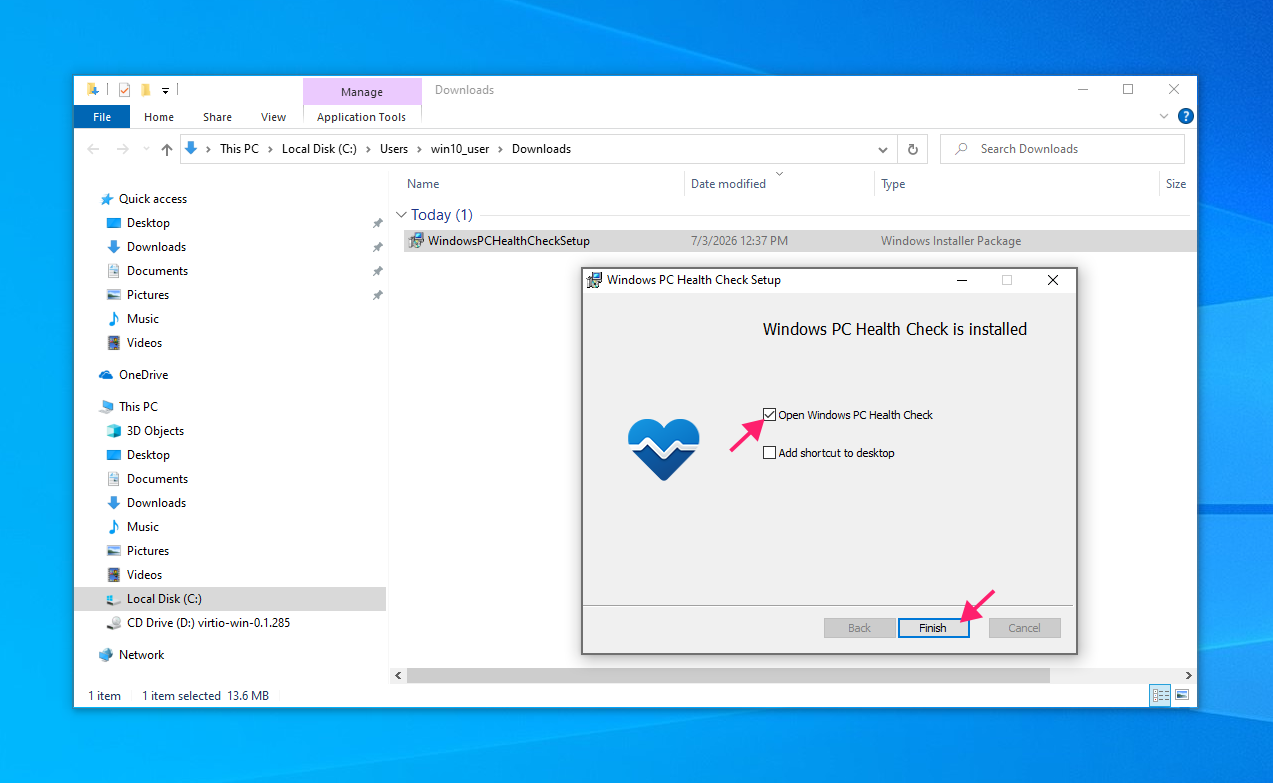This screenshot has width=1273, height=783.
Task: Open Documents under This PC
Action: coord(157,479)
